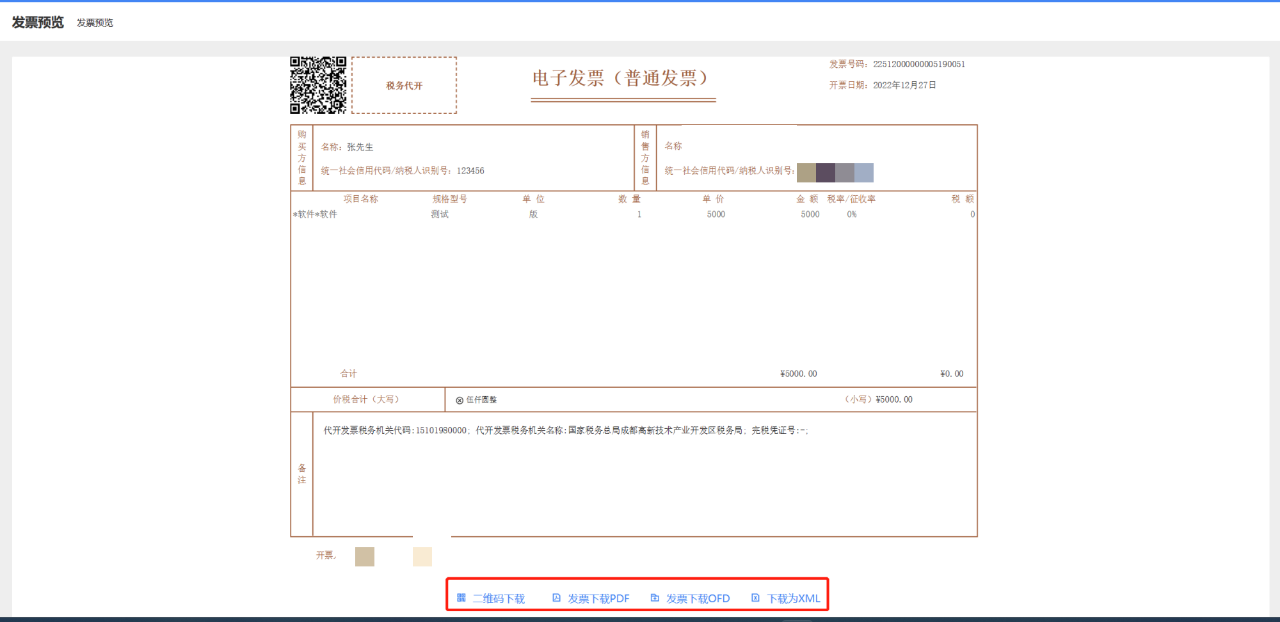Click the 价税合计（大写） label
Image resolution: width=1280 pixels, height=622 pixels.
click(x=366, y=399)
